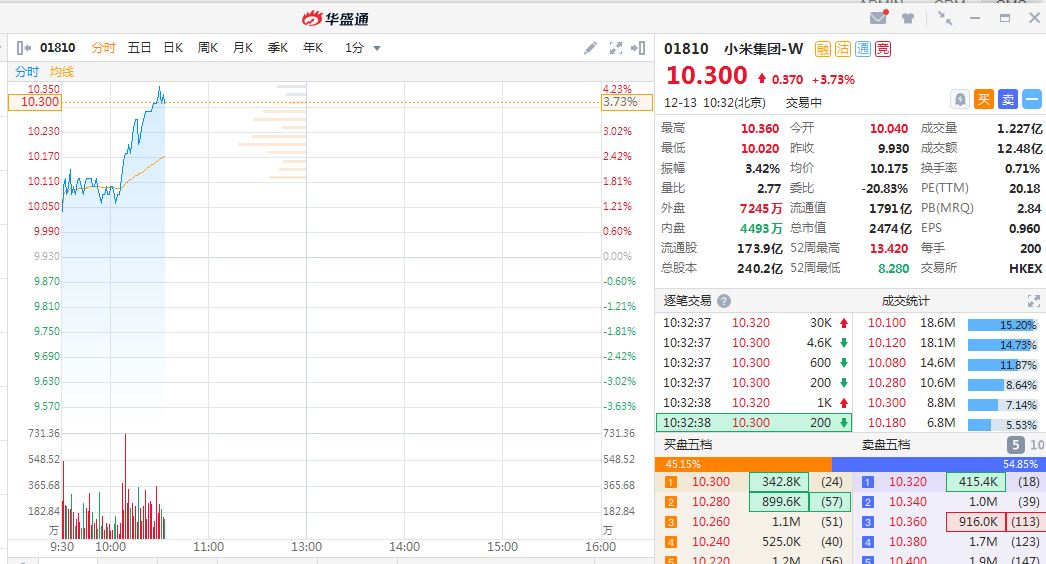Toggle the orange 均线 average line legend
This screenshot has width=1046, height=564.
click(62, 71)
